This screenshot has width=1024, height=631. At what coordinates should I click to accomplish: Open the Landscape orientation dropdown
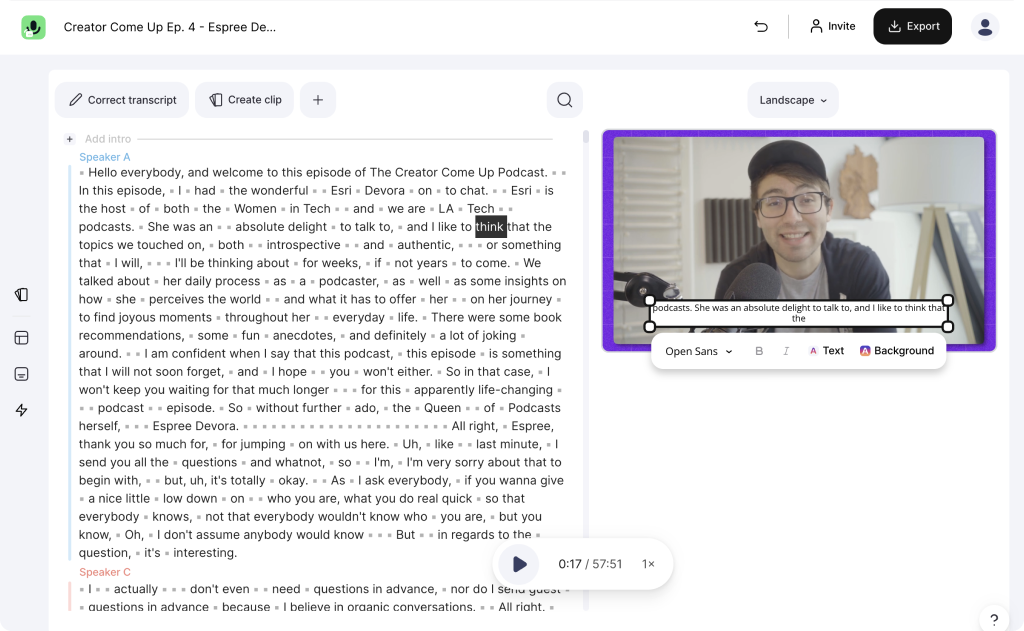click(x=793, y=100)
